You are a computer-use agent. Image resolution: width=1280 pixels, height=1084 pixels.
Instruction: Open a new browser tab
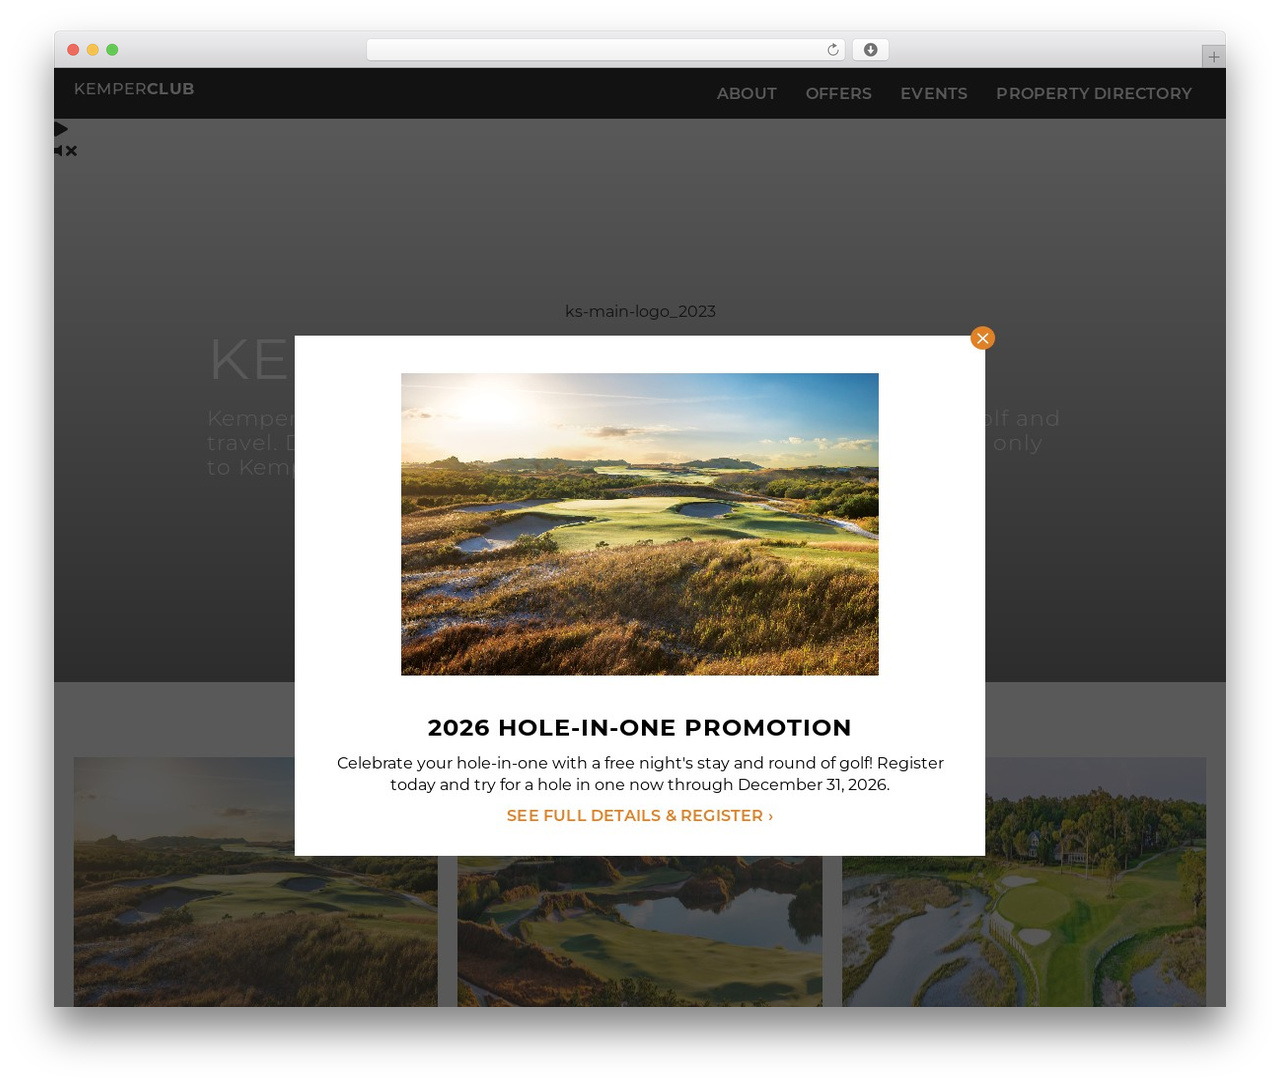click(x=1213, y=57)
